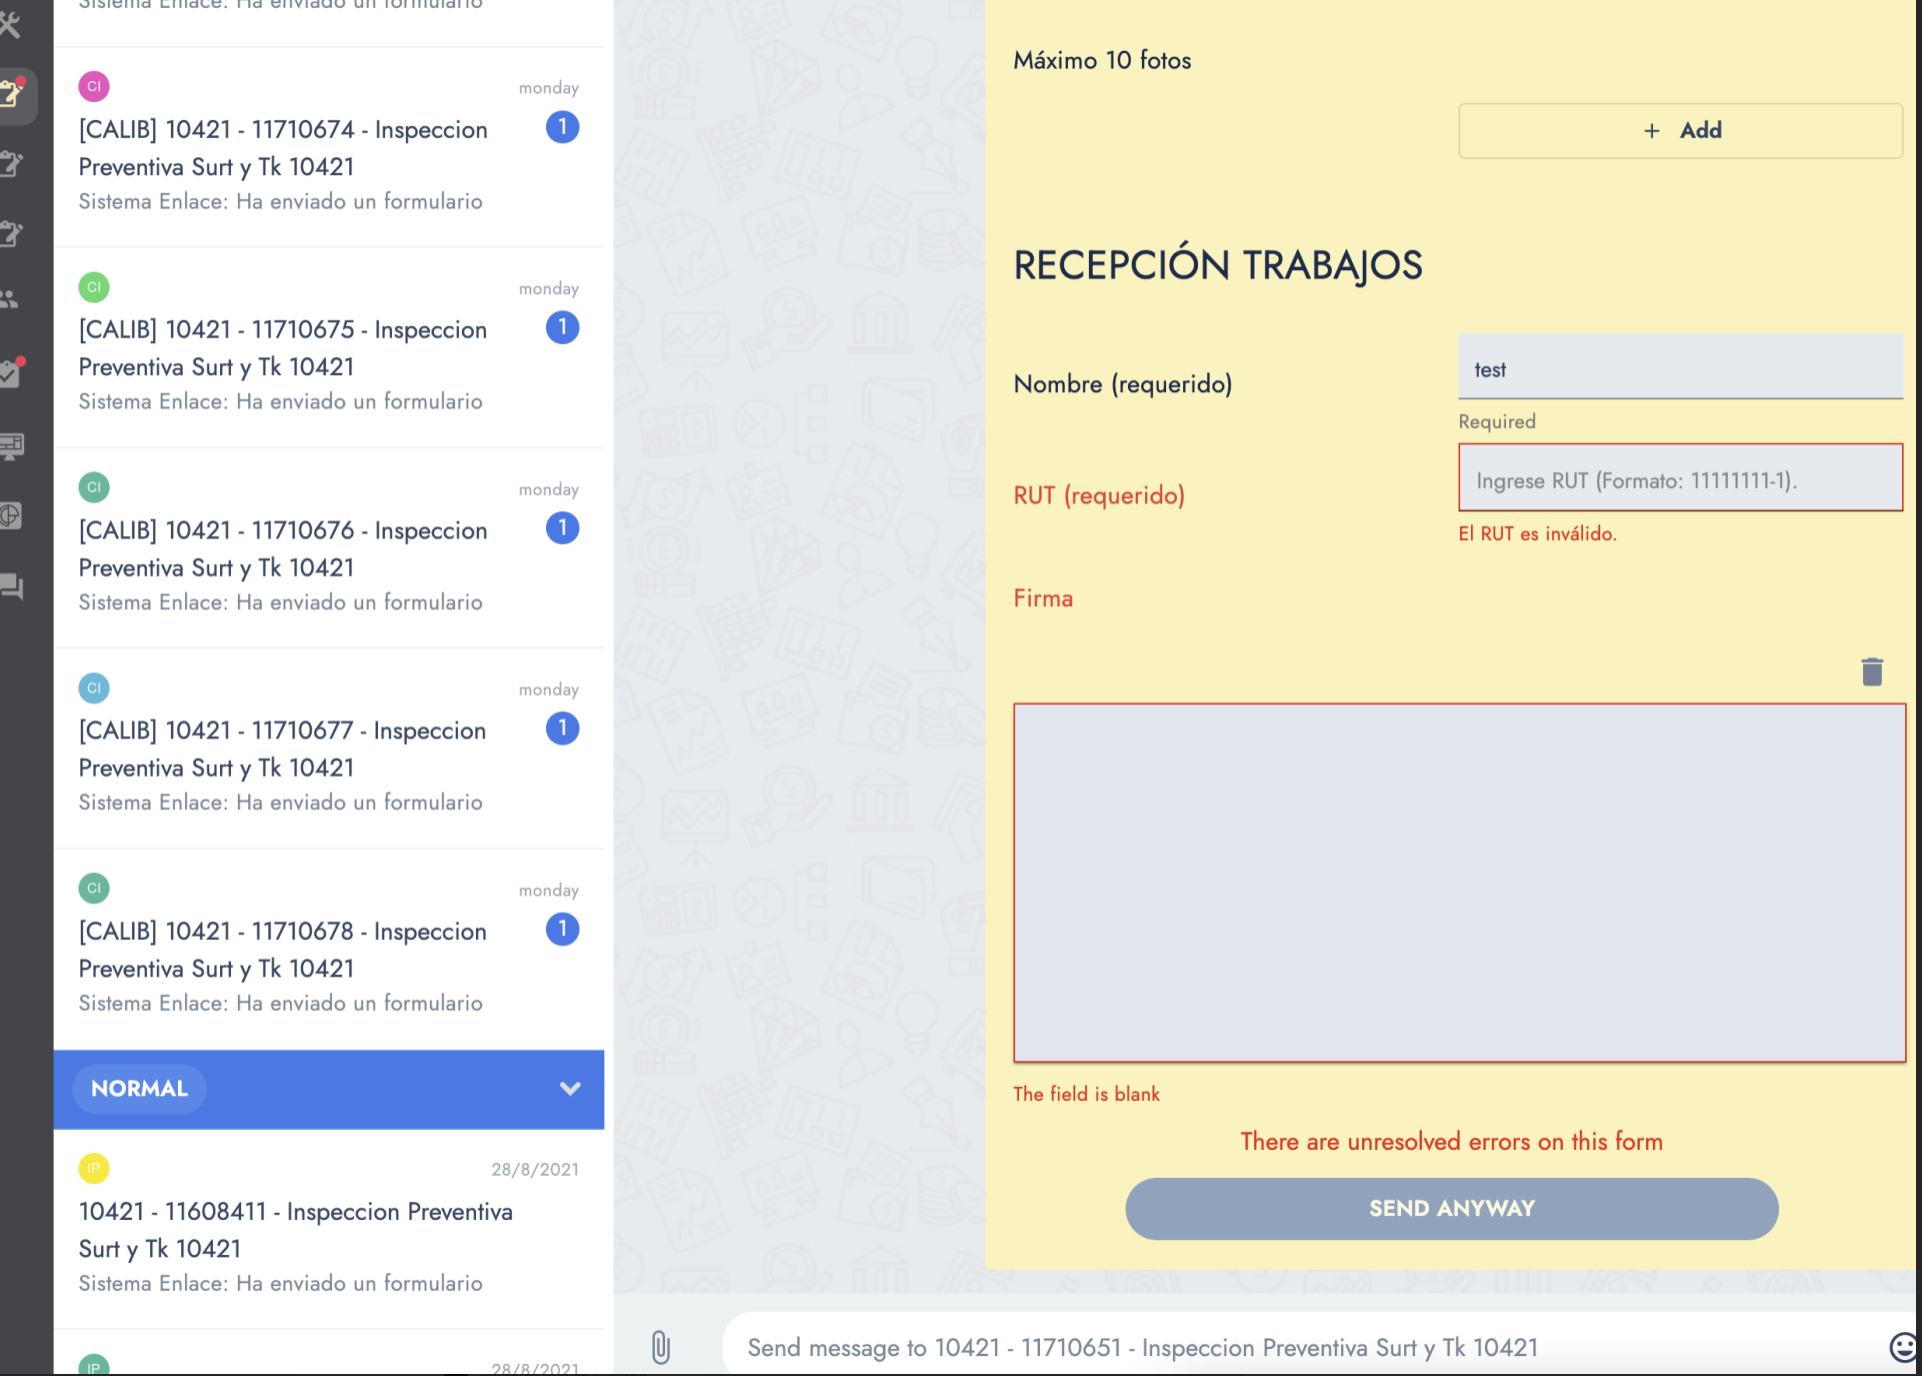Open the pie chart reports icon
The image size is (1922, 1376).
pos(12,516)
